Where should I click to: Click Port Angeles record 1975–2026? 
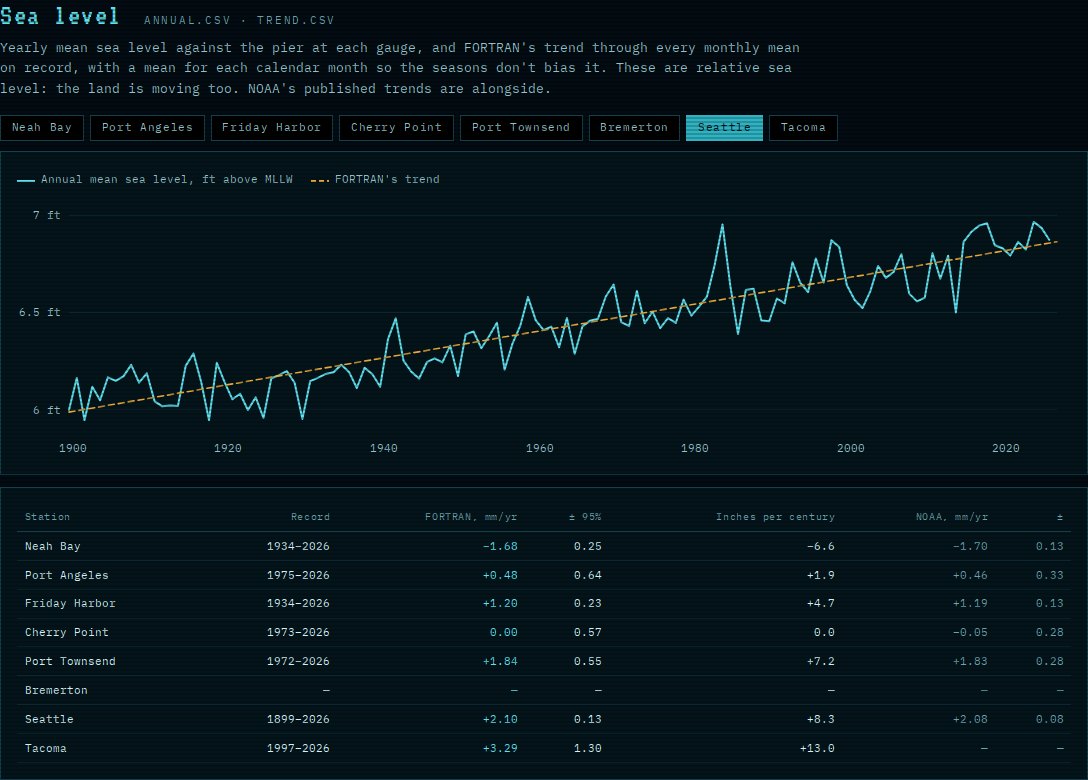298,575
